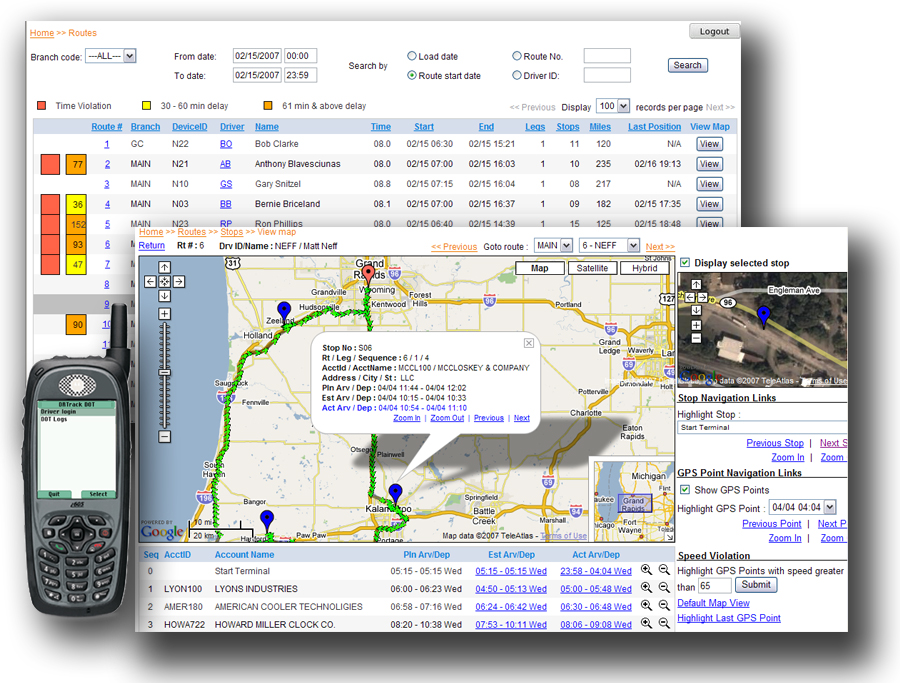Select the Route start date radio button
The width and height of the screenshot is (900, 683).
412,75
